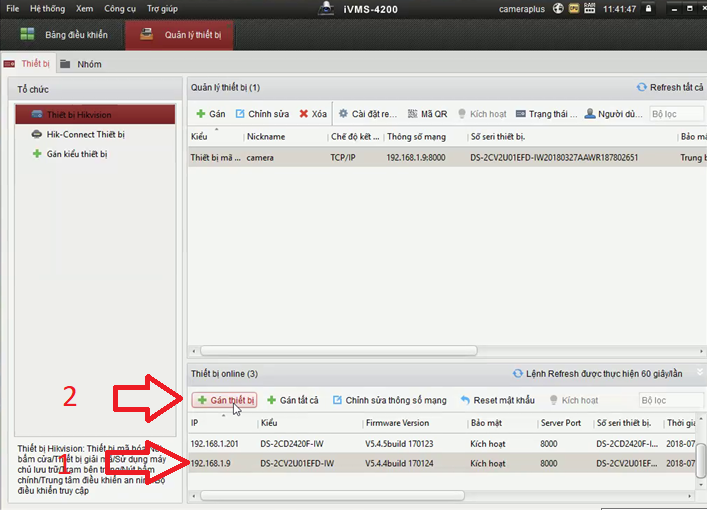Image resolution: width=707 pixels, height=510 pixels.
Task: Click the V5.4.4build 170124 firmware cell
Action: point(399,463)
